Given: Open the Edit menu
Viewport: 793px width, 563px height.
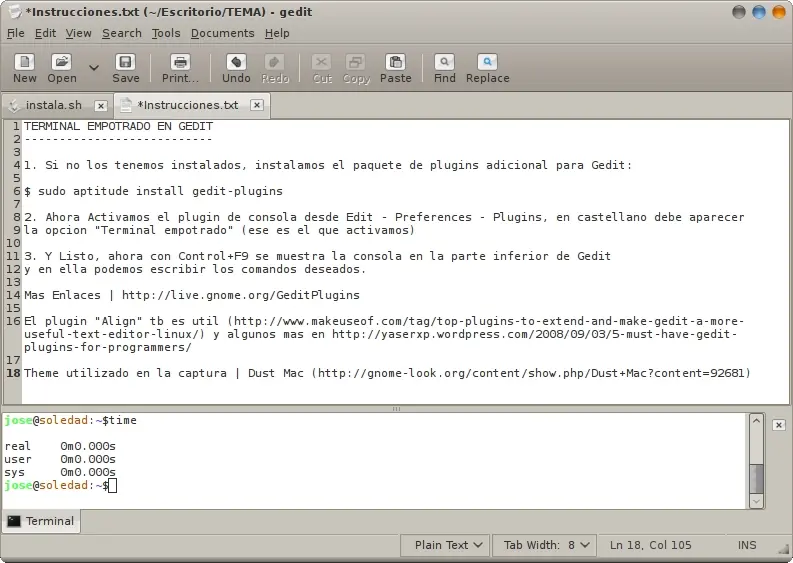Looking at the screenshot, I should tap(45, 33).
